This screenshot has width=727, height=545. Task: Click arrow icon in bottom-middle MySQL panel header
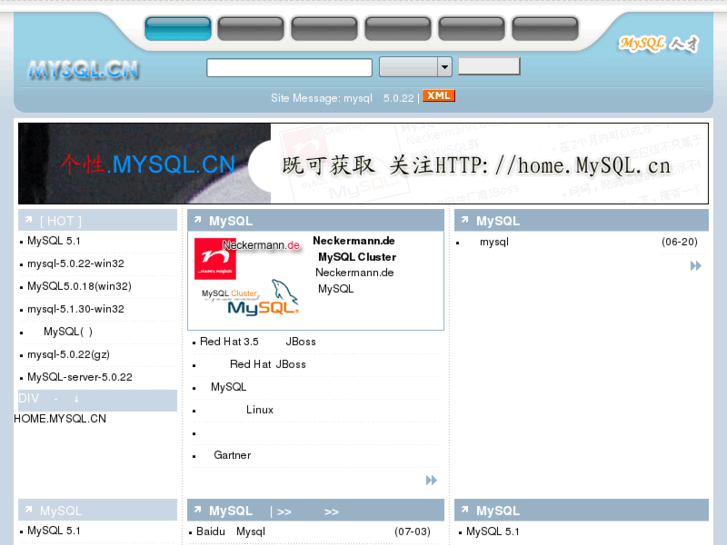[198, 510]
